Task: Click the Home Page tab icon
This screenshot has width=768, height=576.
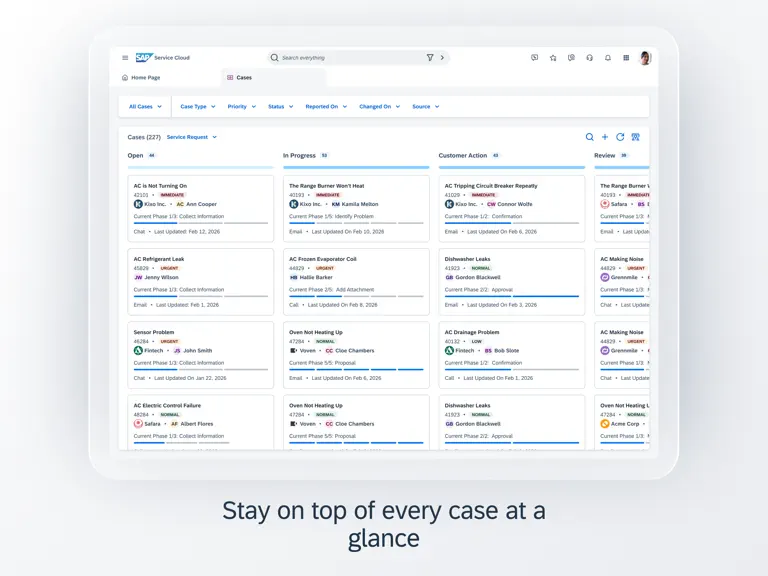Action: pos(125,77)
